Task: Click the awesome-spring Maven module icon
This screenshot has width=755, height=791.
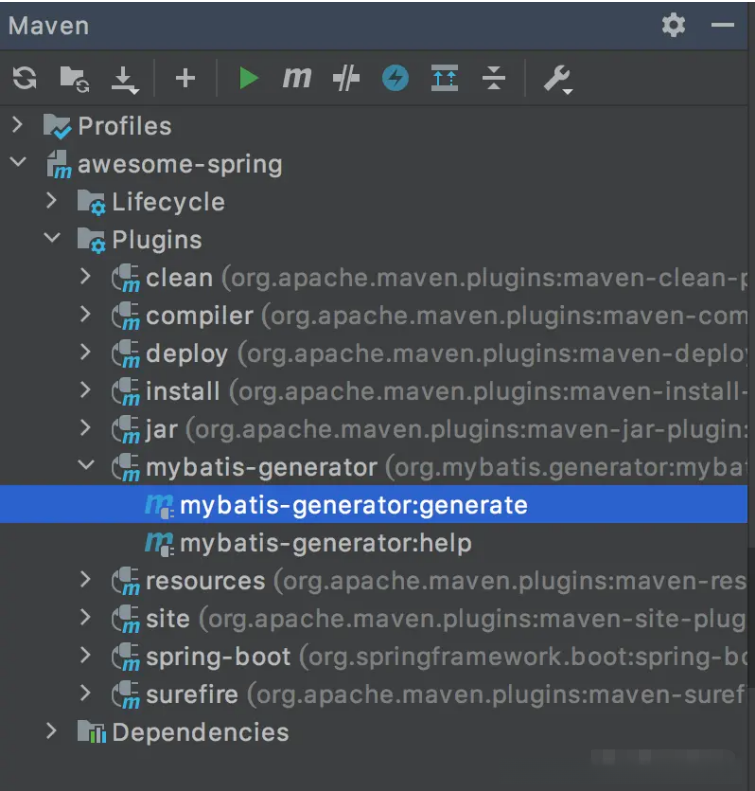Action: point(59,164)
